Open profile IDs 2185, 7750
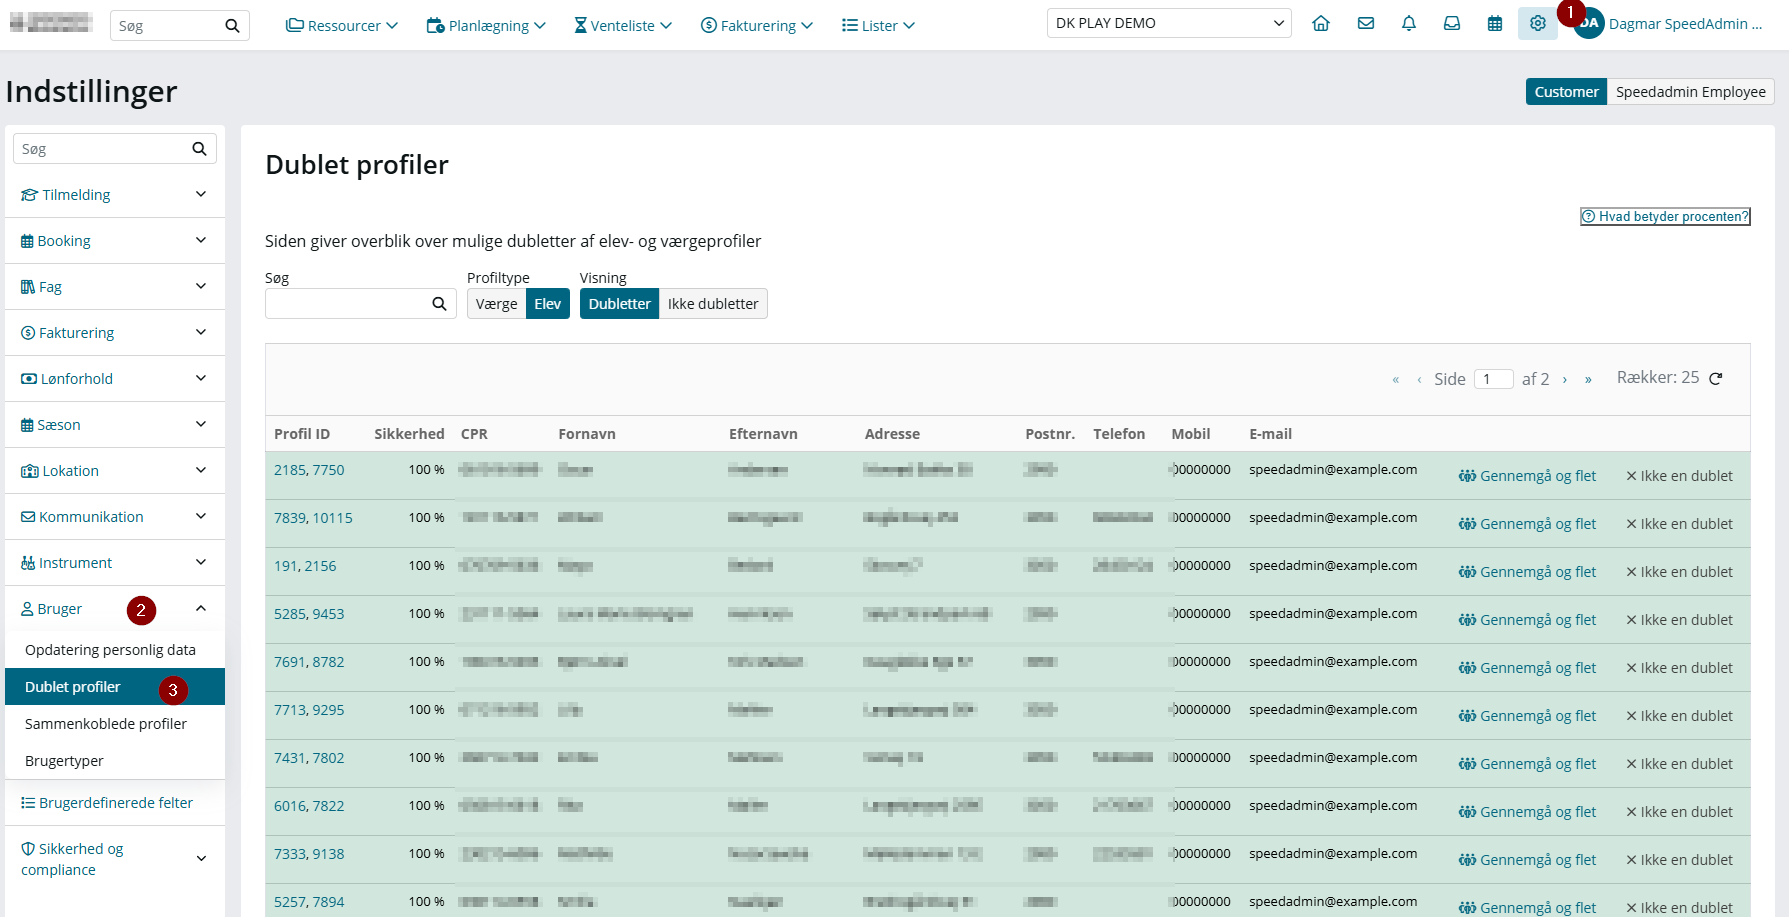This screenshot has width=1789, height=917. click(309, 470)
